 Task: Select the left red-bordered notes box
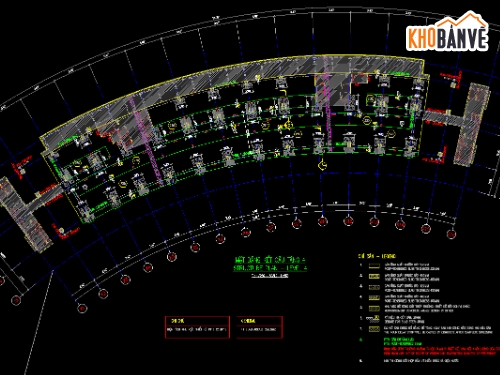197,327
